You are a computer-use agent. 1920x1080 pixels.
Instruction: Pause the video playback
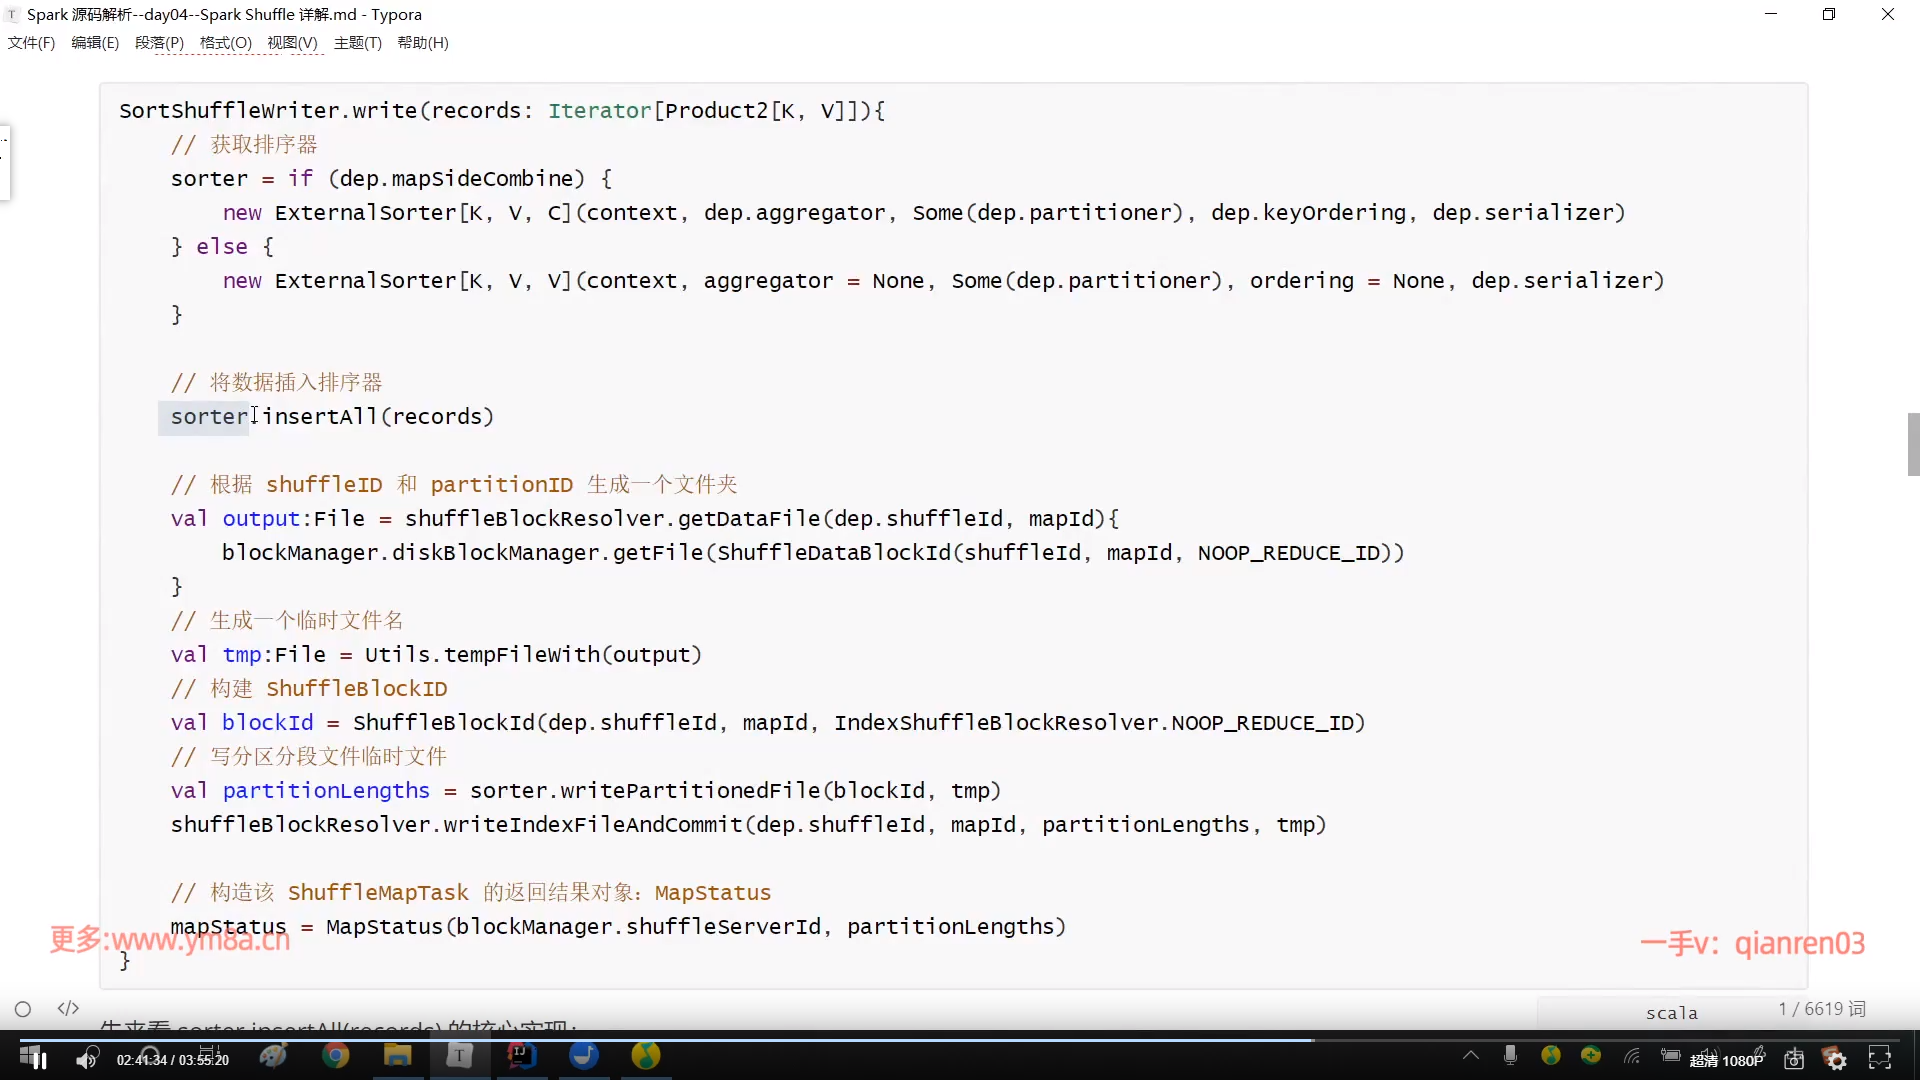tap(39, 1060)
